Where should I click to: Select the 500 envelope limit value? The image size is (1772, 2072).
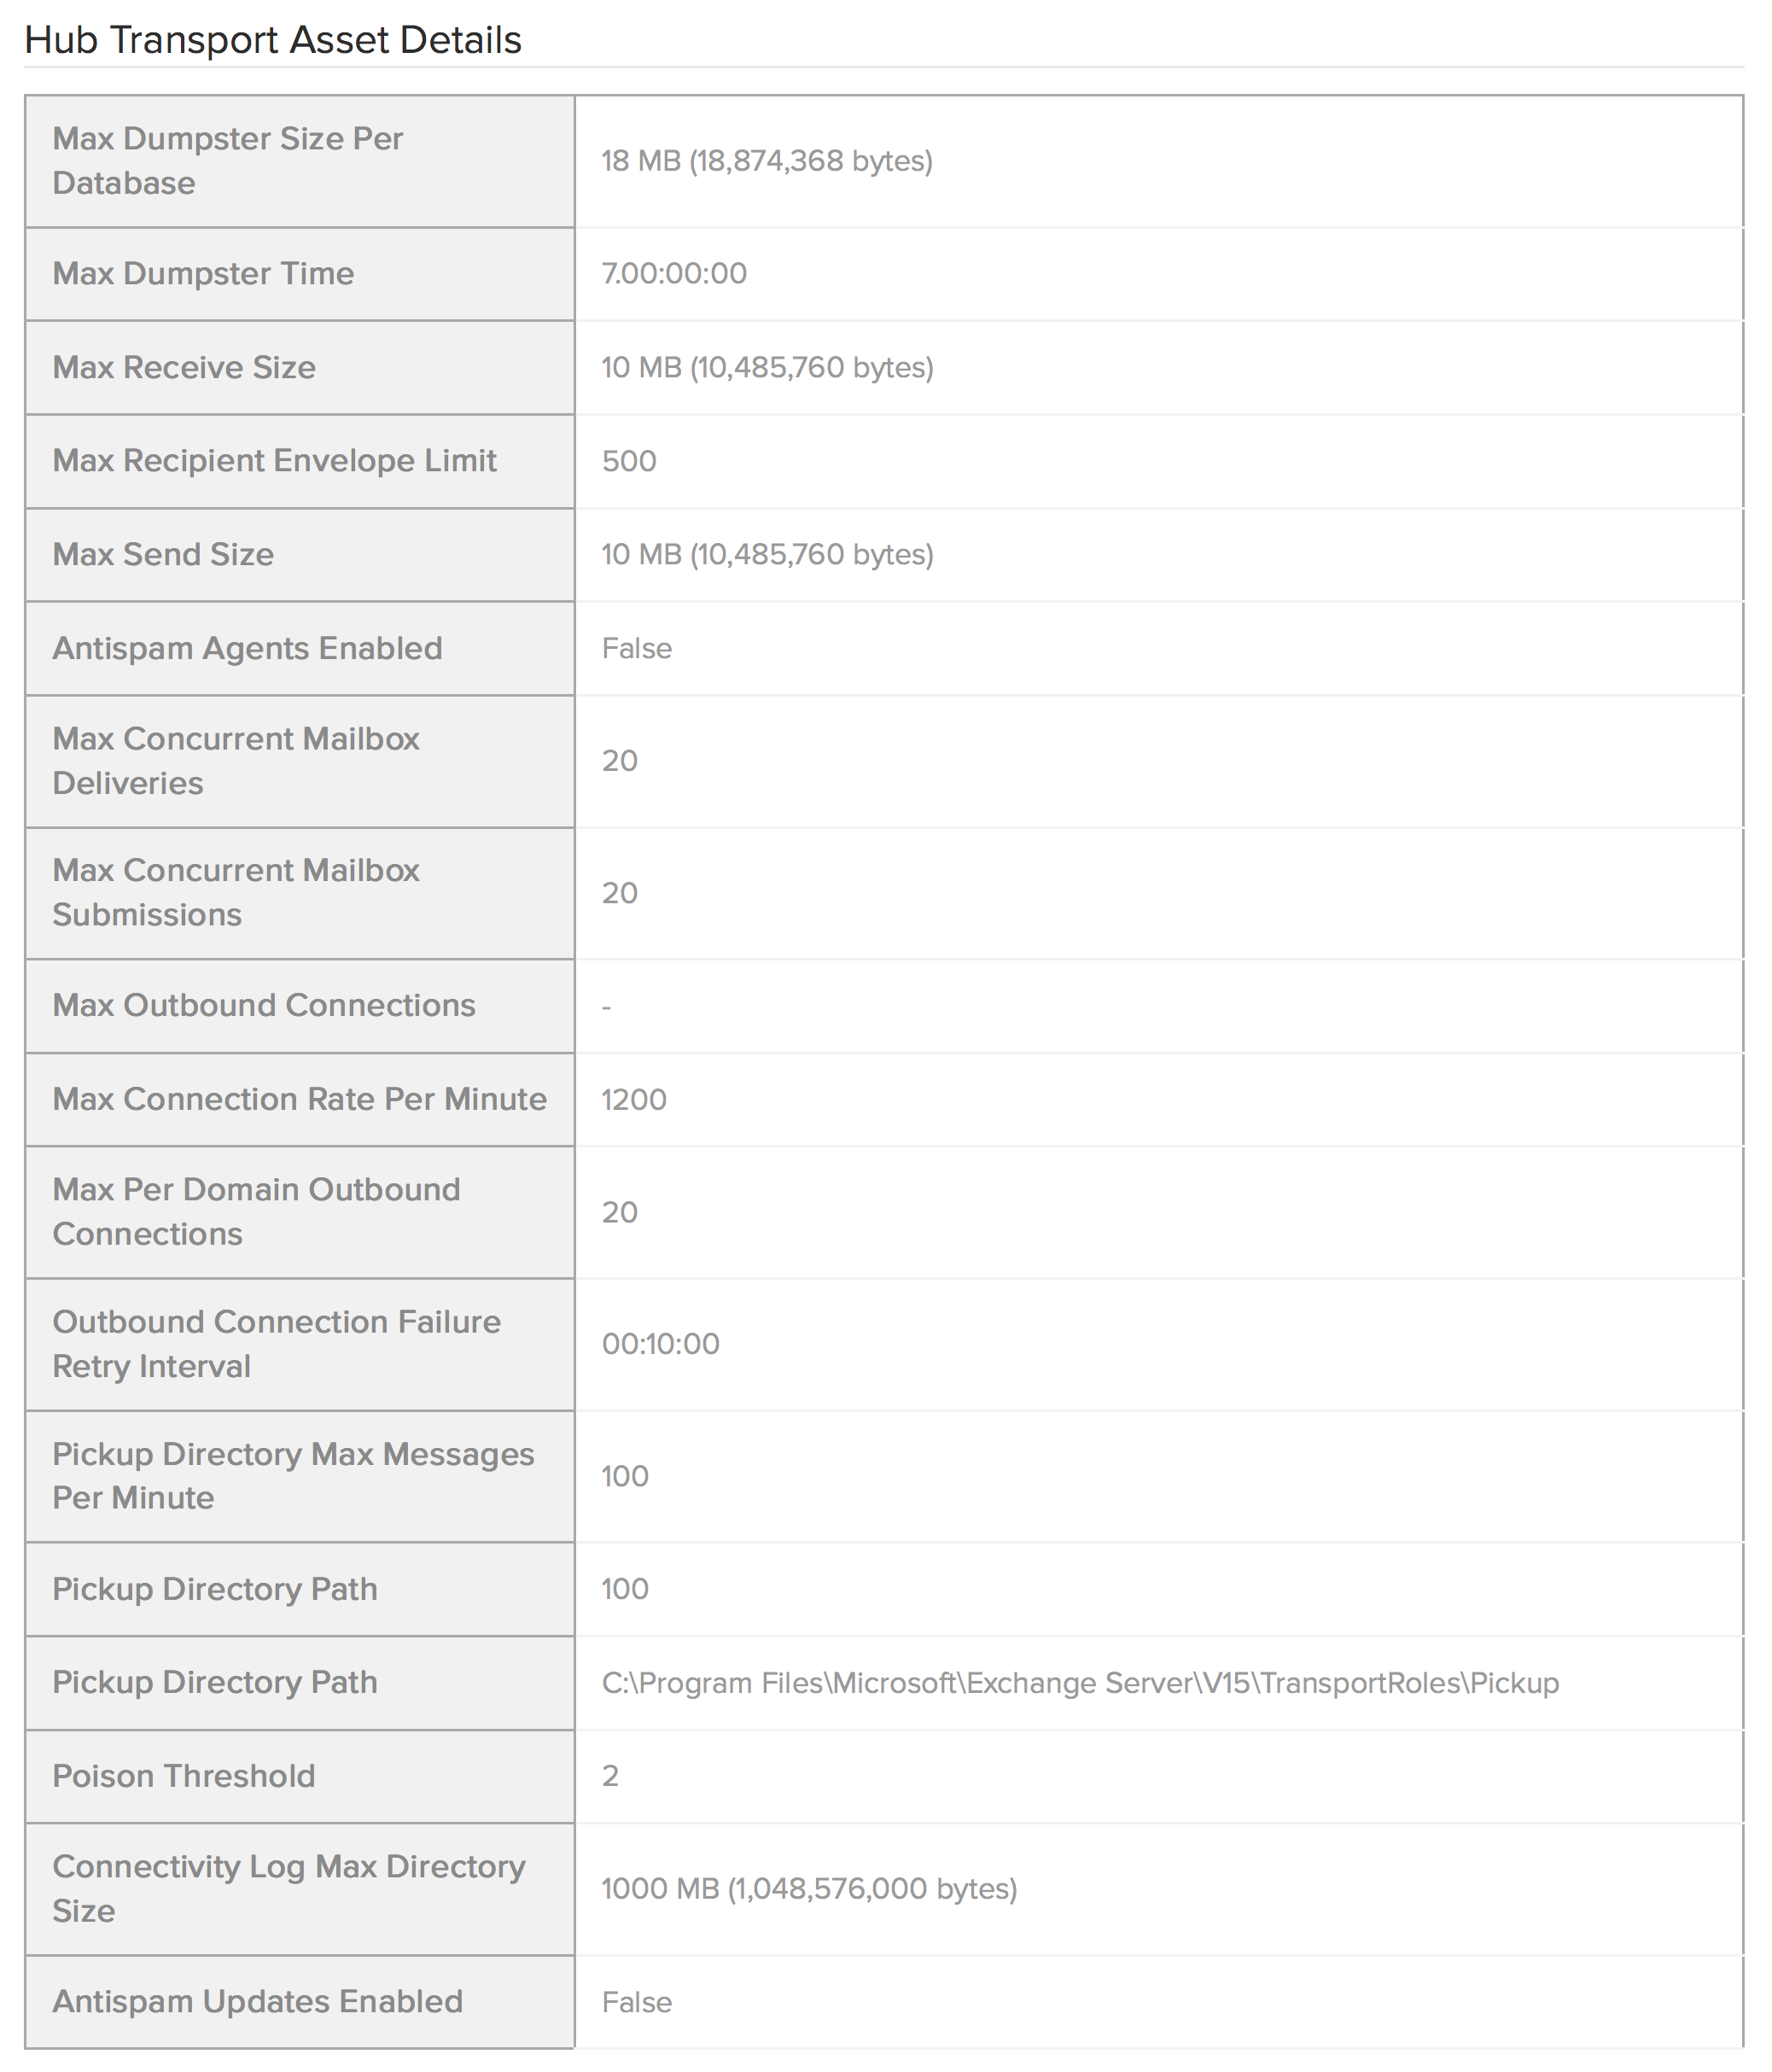pos(629,461)
